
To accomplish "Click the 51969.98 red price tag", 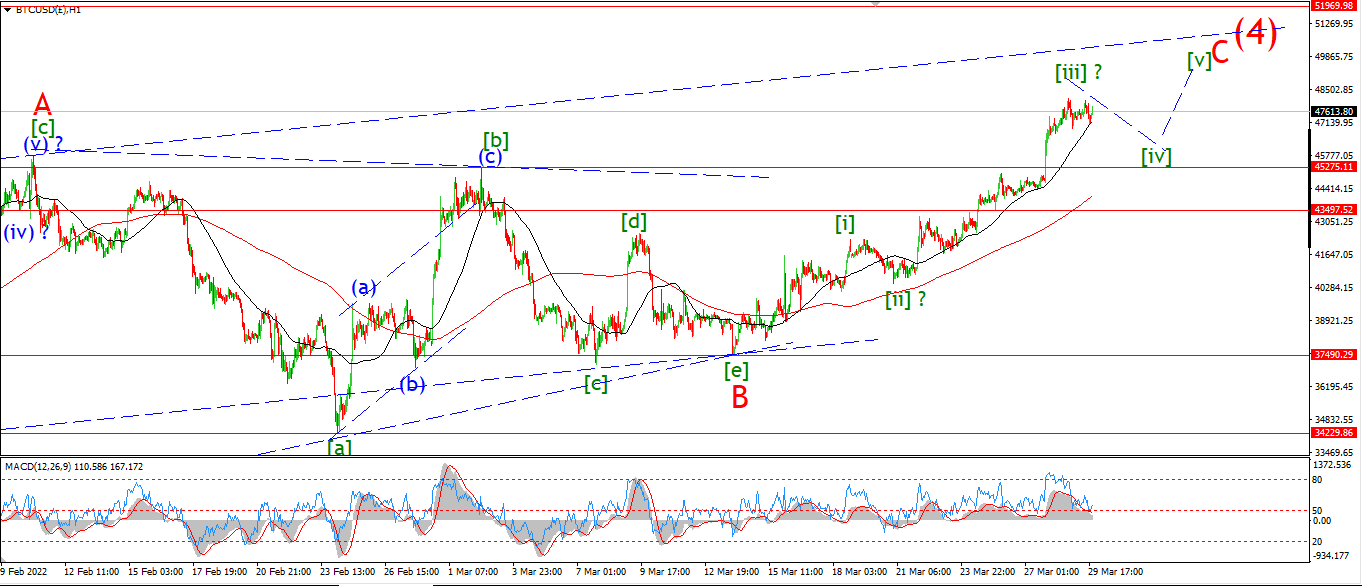I will tap(1335, 6).
